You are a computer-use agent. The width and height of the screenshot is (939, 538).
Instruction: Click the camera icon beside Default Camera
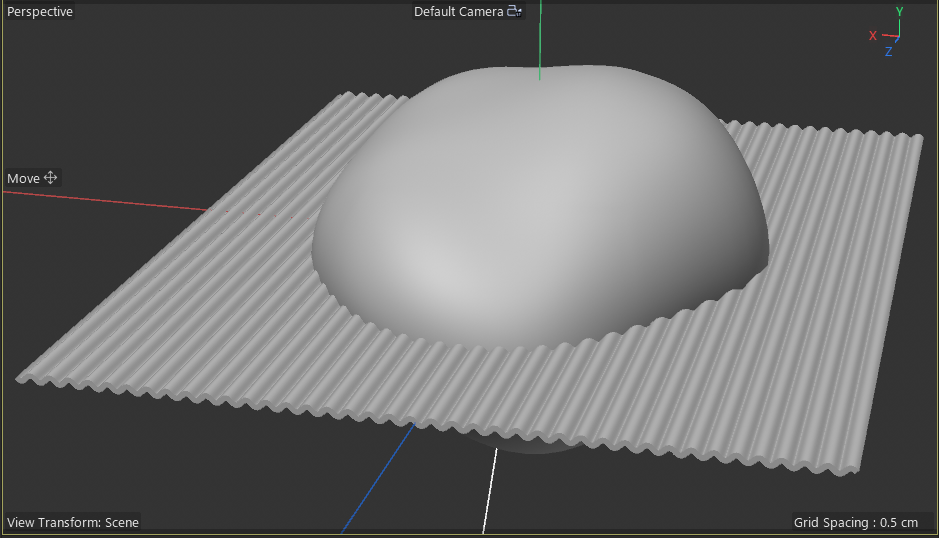click(514, 11)
